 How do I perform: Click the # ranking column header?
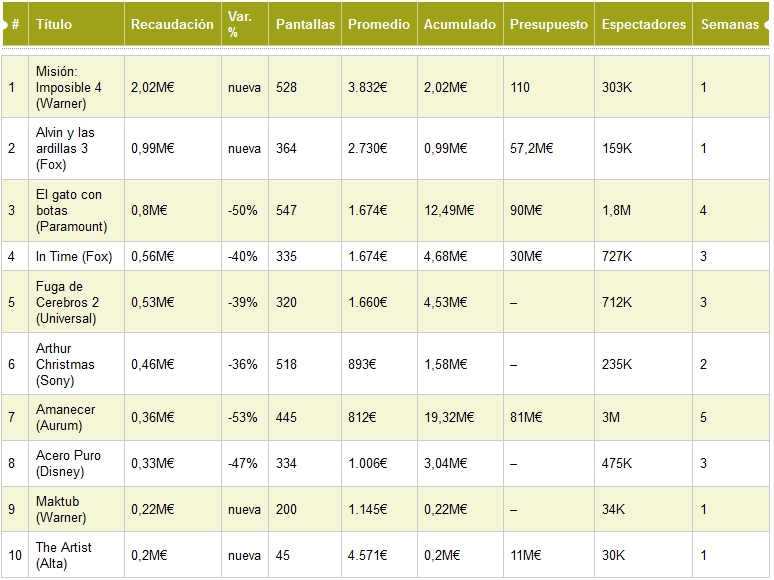pyautogui.click(x=15, y=24)
